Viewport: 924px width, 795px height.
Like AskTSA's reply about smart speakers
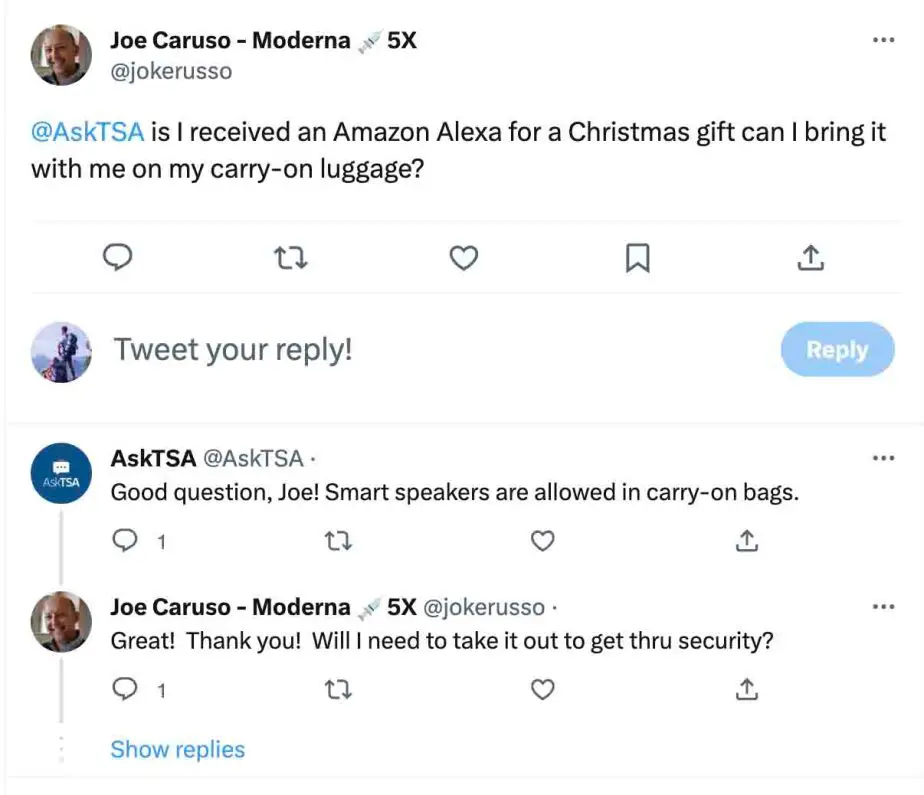[543, 541]
